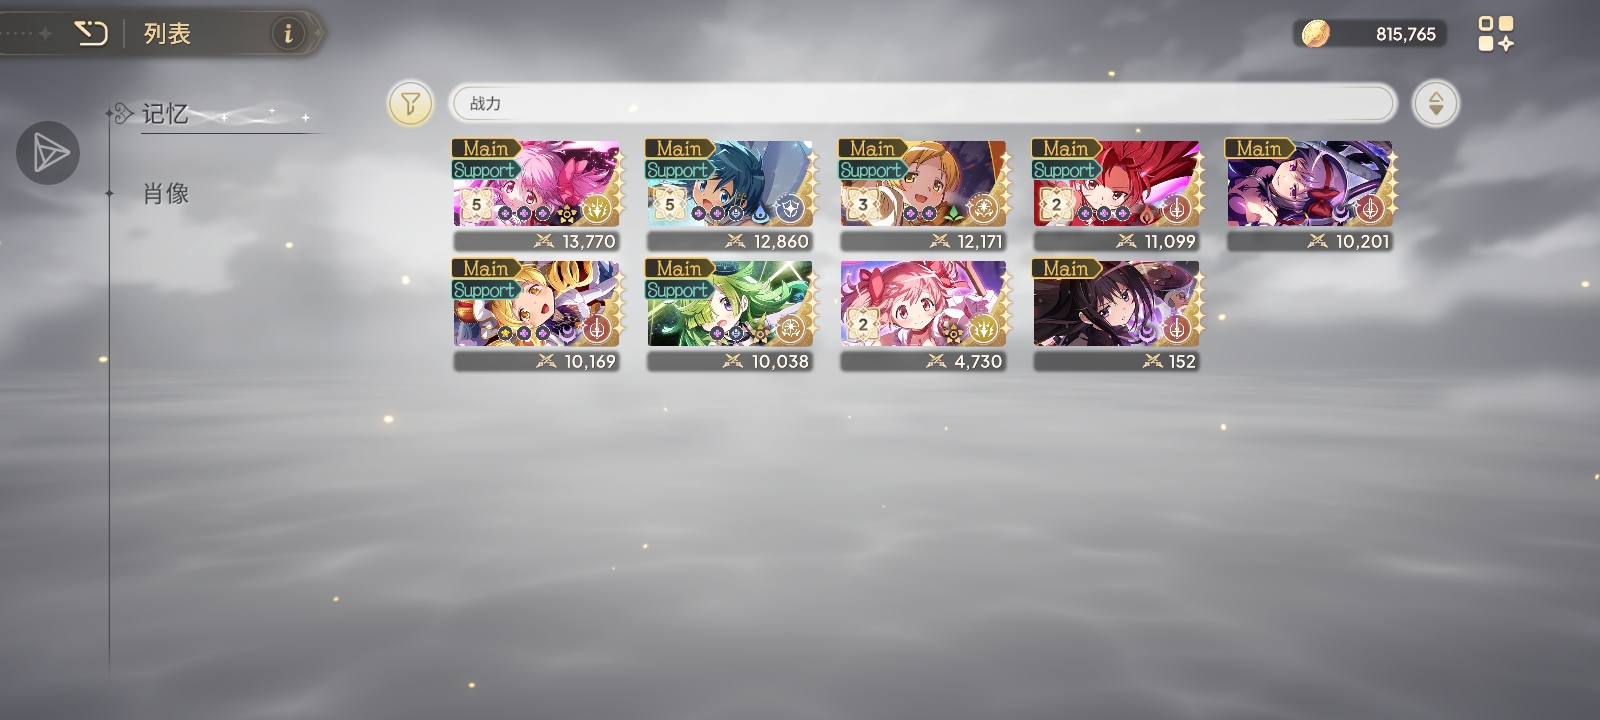The height and width of the screenshot is (720, 1600).
Task: Toggle the sort order arrows button
Action: [x=1435, y=103]
